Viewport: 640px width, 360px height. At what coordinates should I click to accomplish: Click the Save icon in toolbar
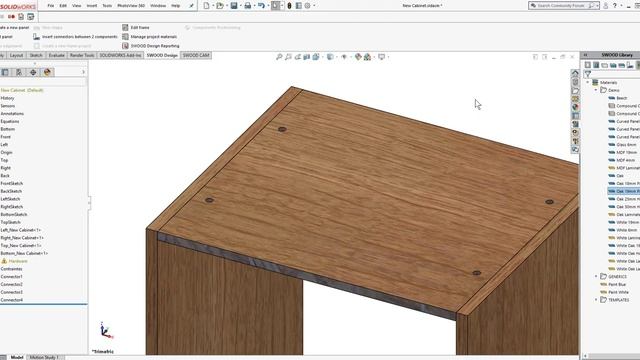234,6
